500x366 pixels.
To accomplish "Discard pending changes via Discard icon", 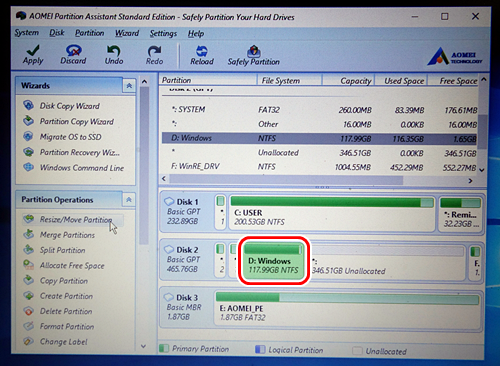I will (73, 54).
